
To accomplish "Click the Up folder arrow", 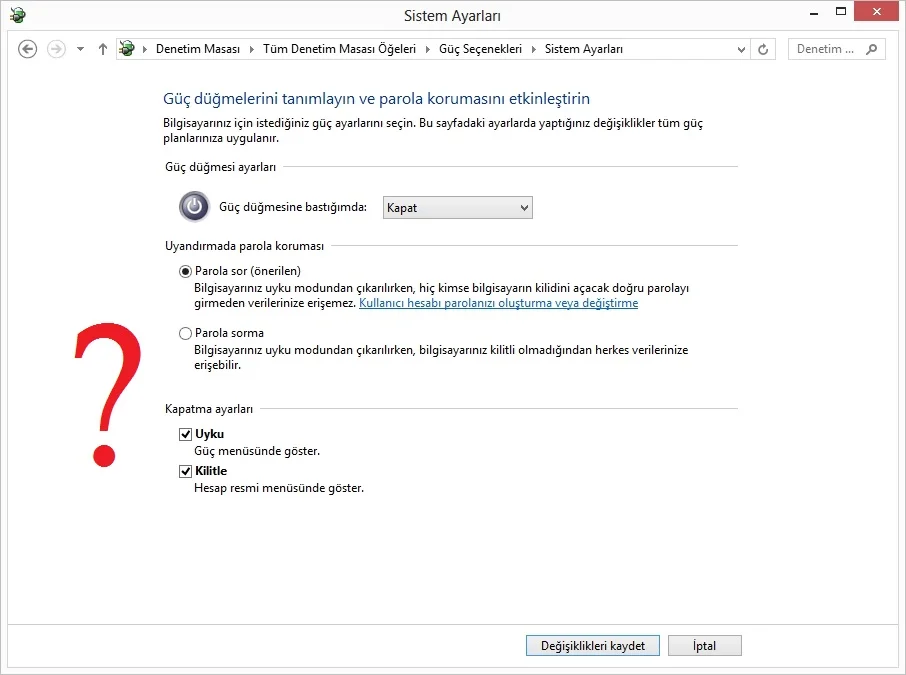I will pyautogui.click(x=103, y=49).
